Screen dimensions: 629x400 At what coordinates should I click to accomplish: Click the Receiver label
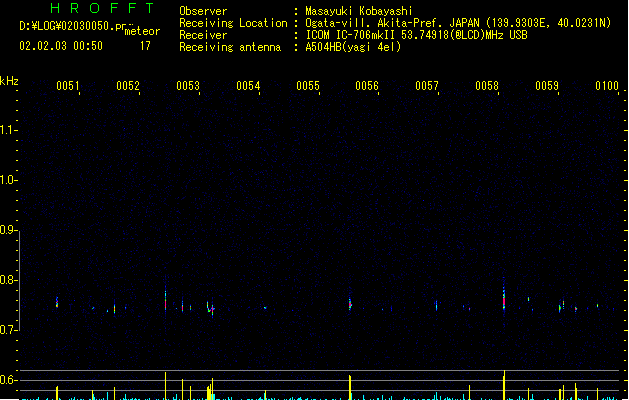203,35
